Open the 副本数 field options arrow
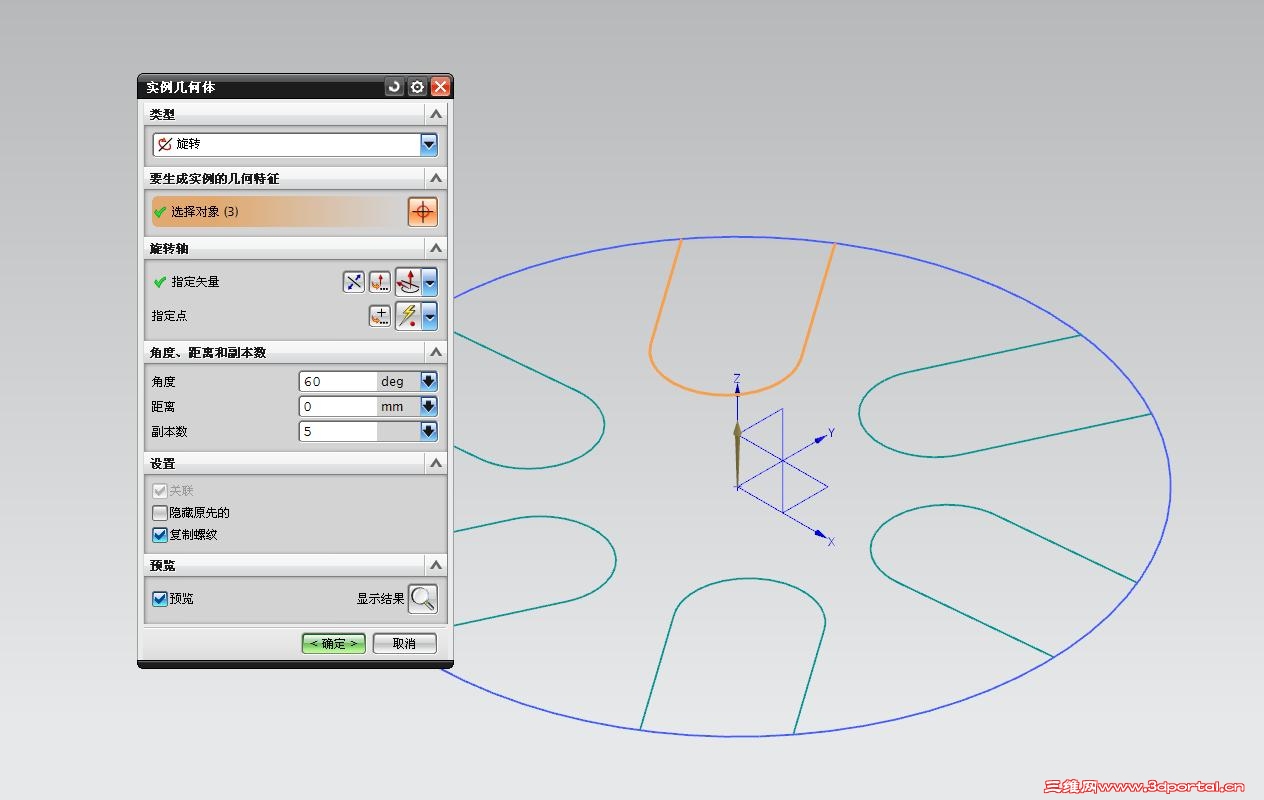 (x=429, y=431)
